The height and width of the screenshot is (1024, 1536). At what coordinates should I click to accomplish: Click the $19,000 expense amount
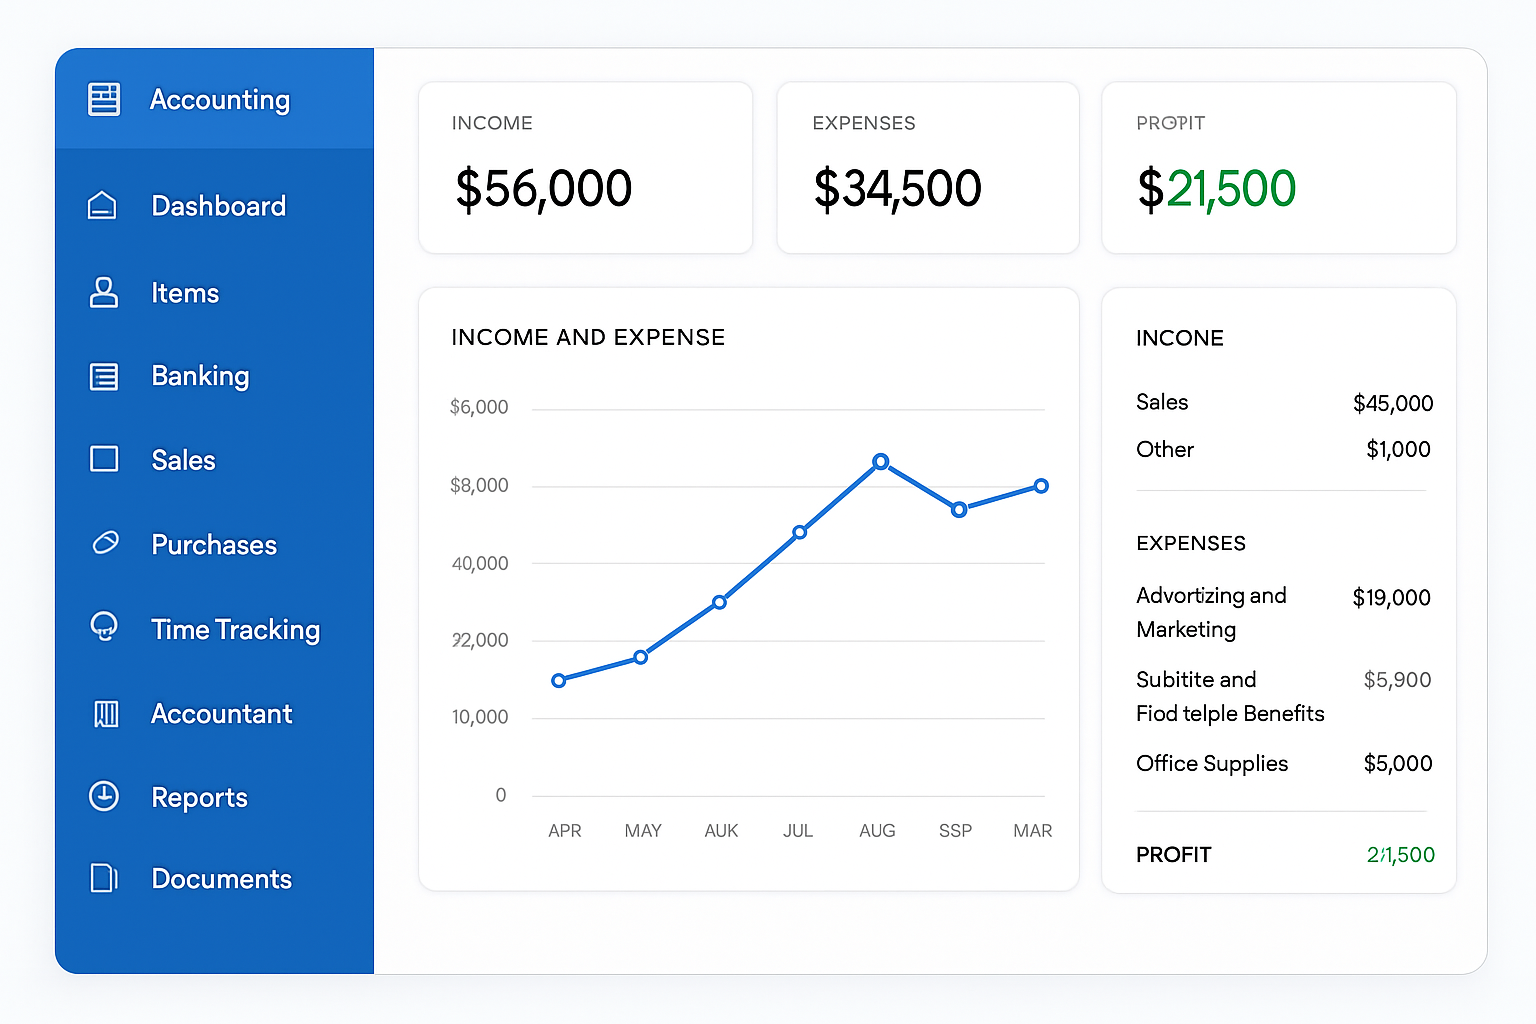[1391, 597]
